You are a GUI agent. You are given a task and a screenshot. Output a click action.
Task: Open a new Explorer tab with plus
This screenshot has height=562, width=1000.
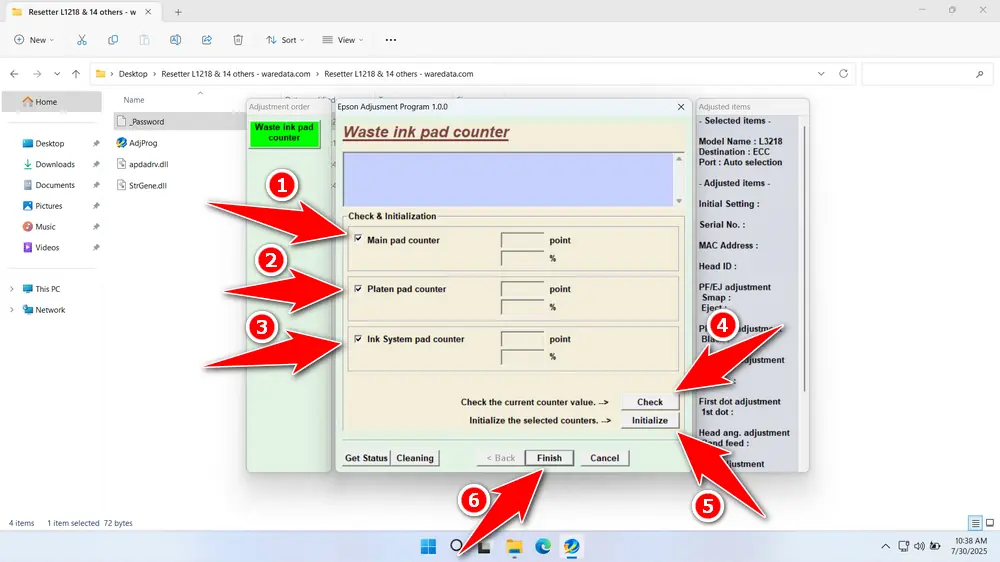coord(178,12)
